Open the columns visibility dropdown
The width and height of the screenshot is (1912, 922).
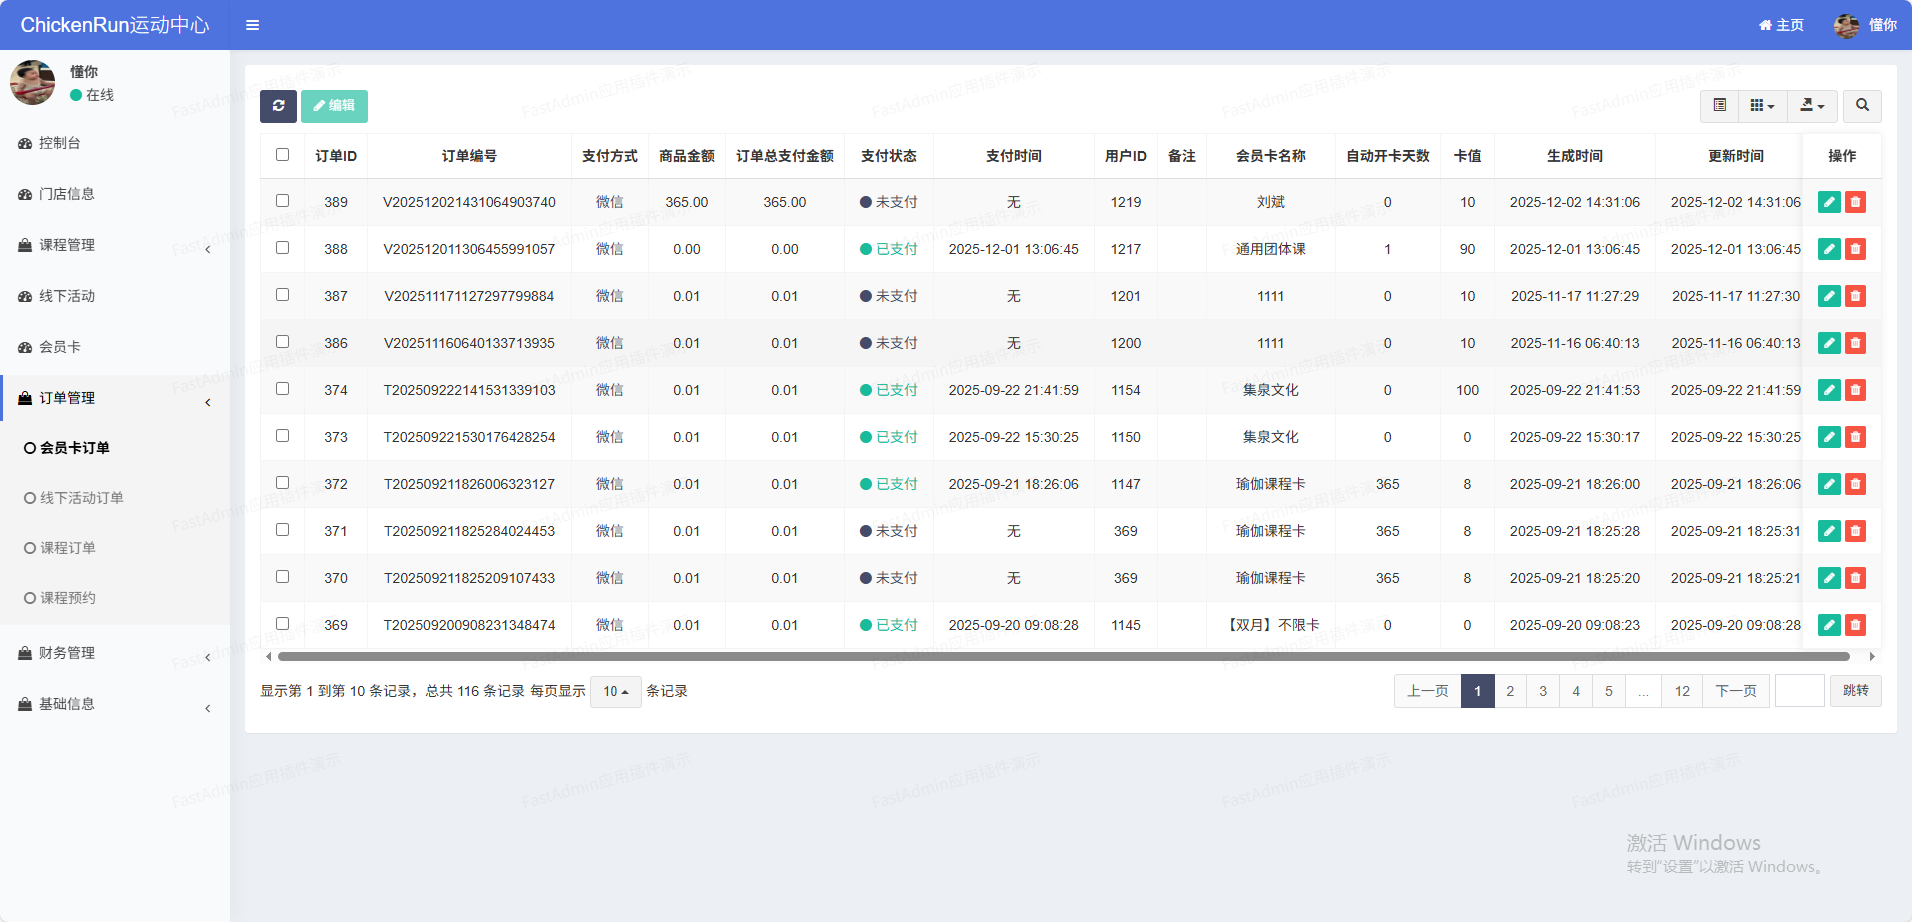pos(1762,105)
